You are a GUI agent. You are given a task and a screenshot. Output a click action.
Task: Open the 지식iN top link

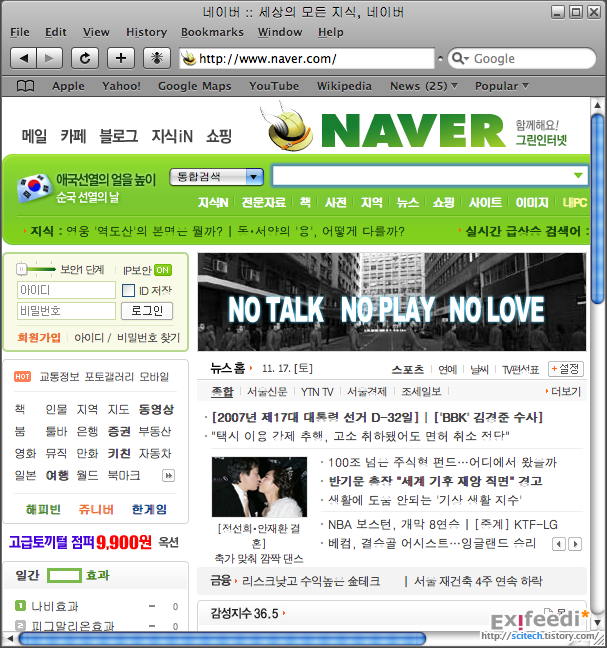click(x=172, y=136)
